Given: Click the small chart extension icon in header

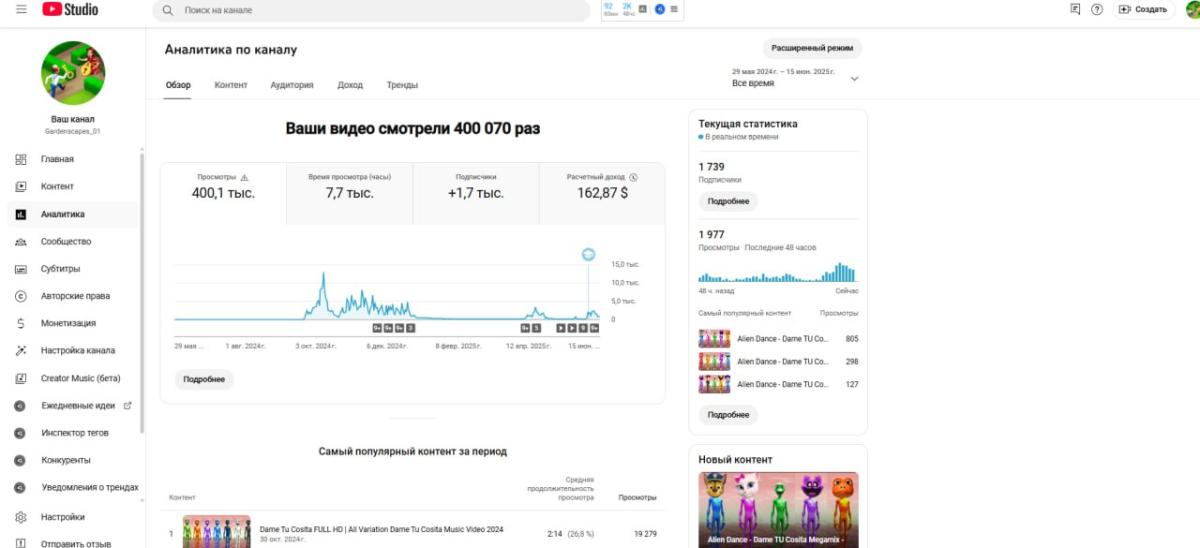Looking at the screenshot, I should [x=645, y=9].
